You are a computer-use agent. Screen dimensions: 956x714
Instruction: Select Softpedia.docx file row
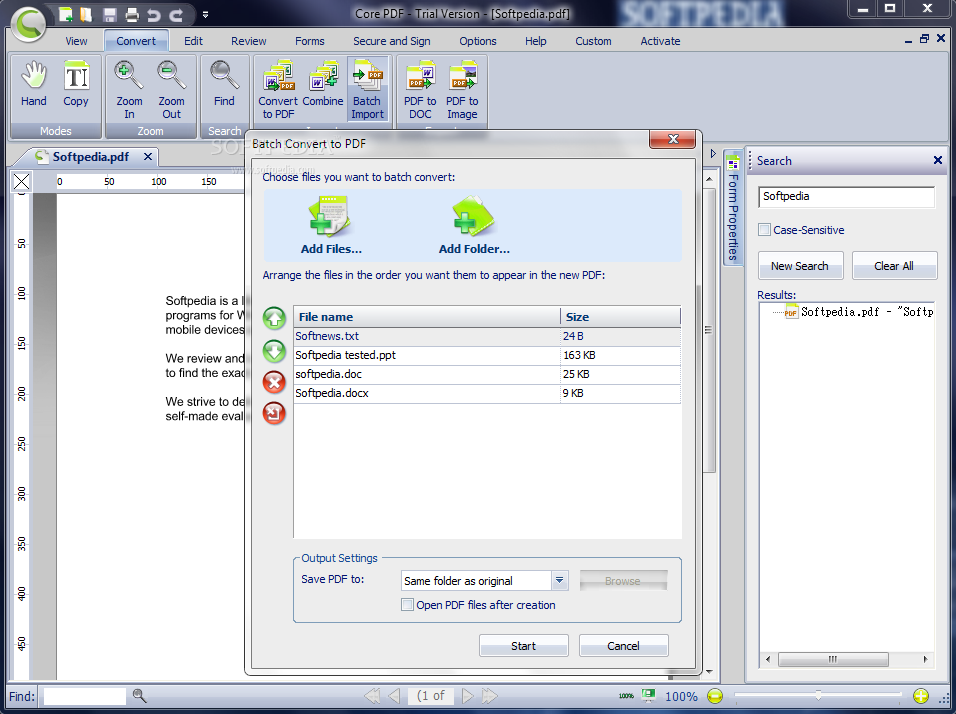click(x=487, y=393)
